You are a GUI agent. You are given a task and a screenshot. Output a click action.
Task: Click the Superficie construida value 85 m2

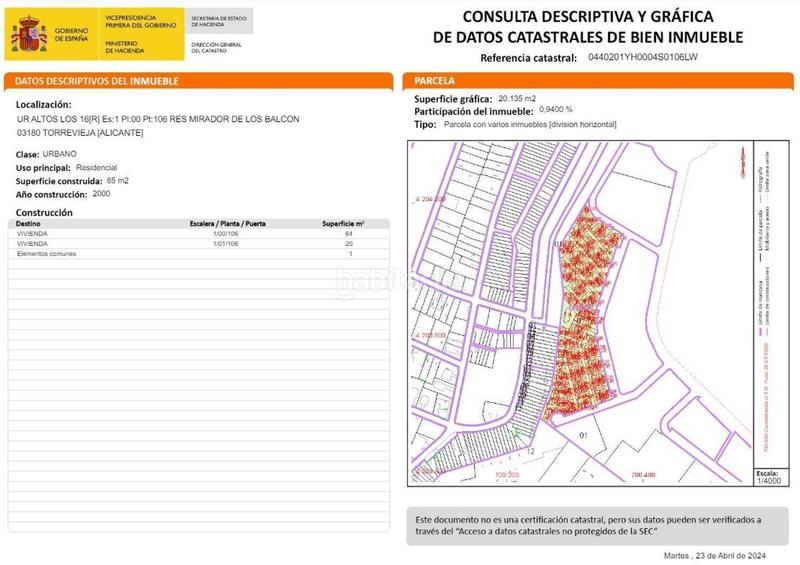click(x=118, y=181)
